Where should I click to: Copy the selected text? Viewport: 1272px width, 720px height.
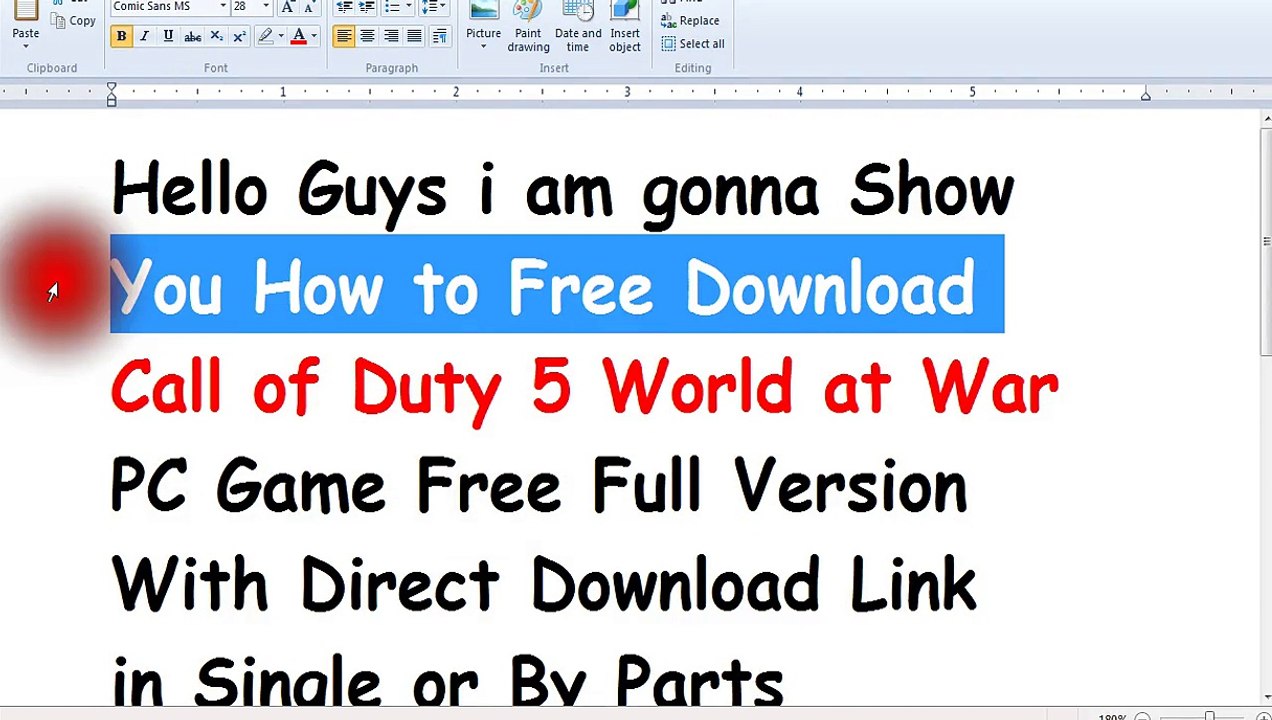[73, 21]
